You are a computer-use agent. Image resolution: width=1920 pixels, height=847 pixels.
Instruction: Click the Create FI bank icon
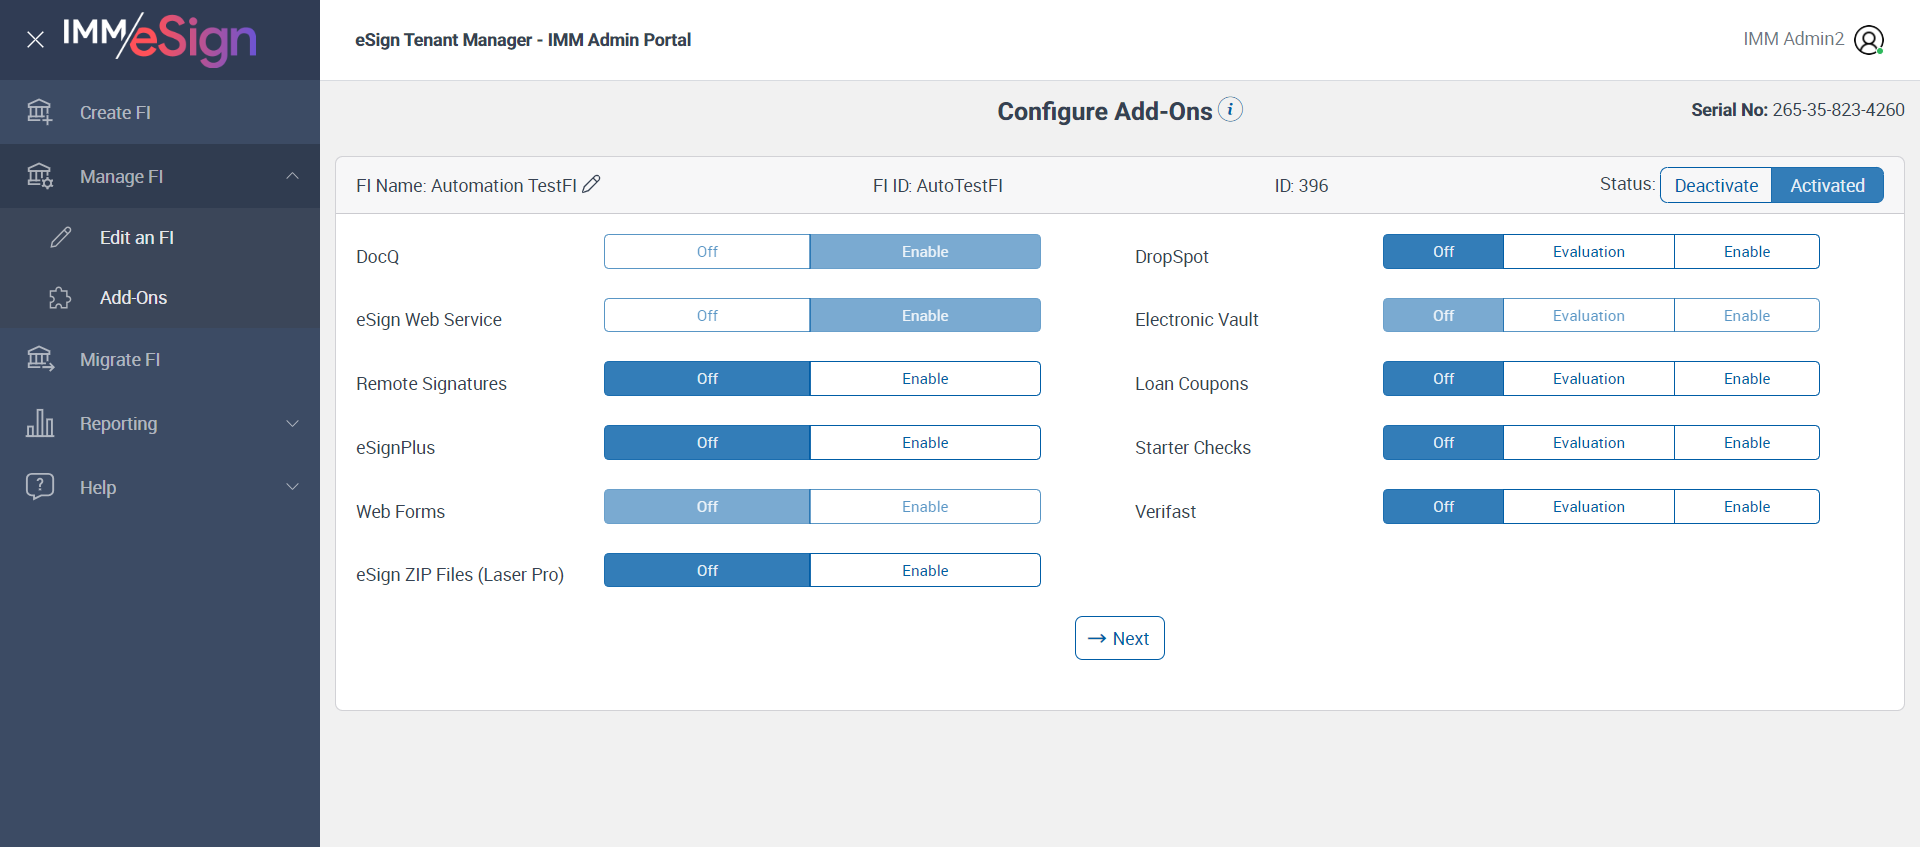click(x=40, y=112)
